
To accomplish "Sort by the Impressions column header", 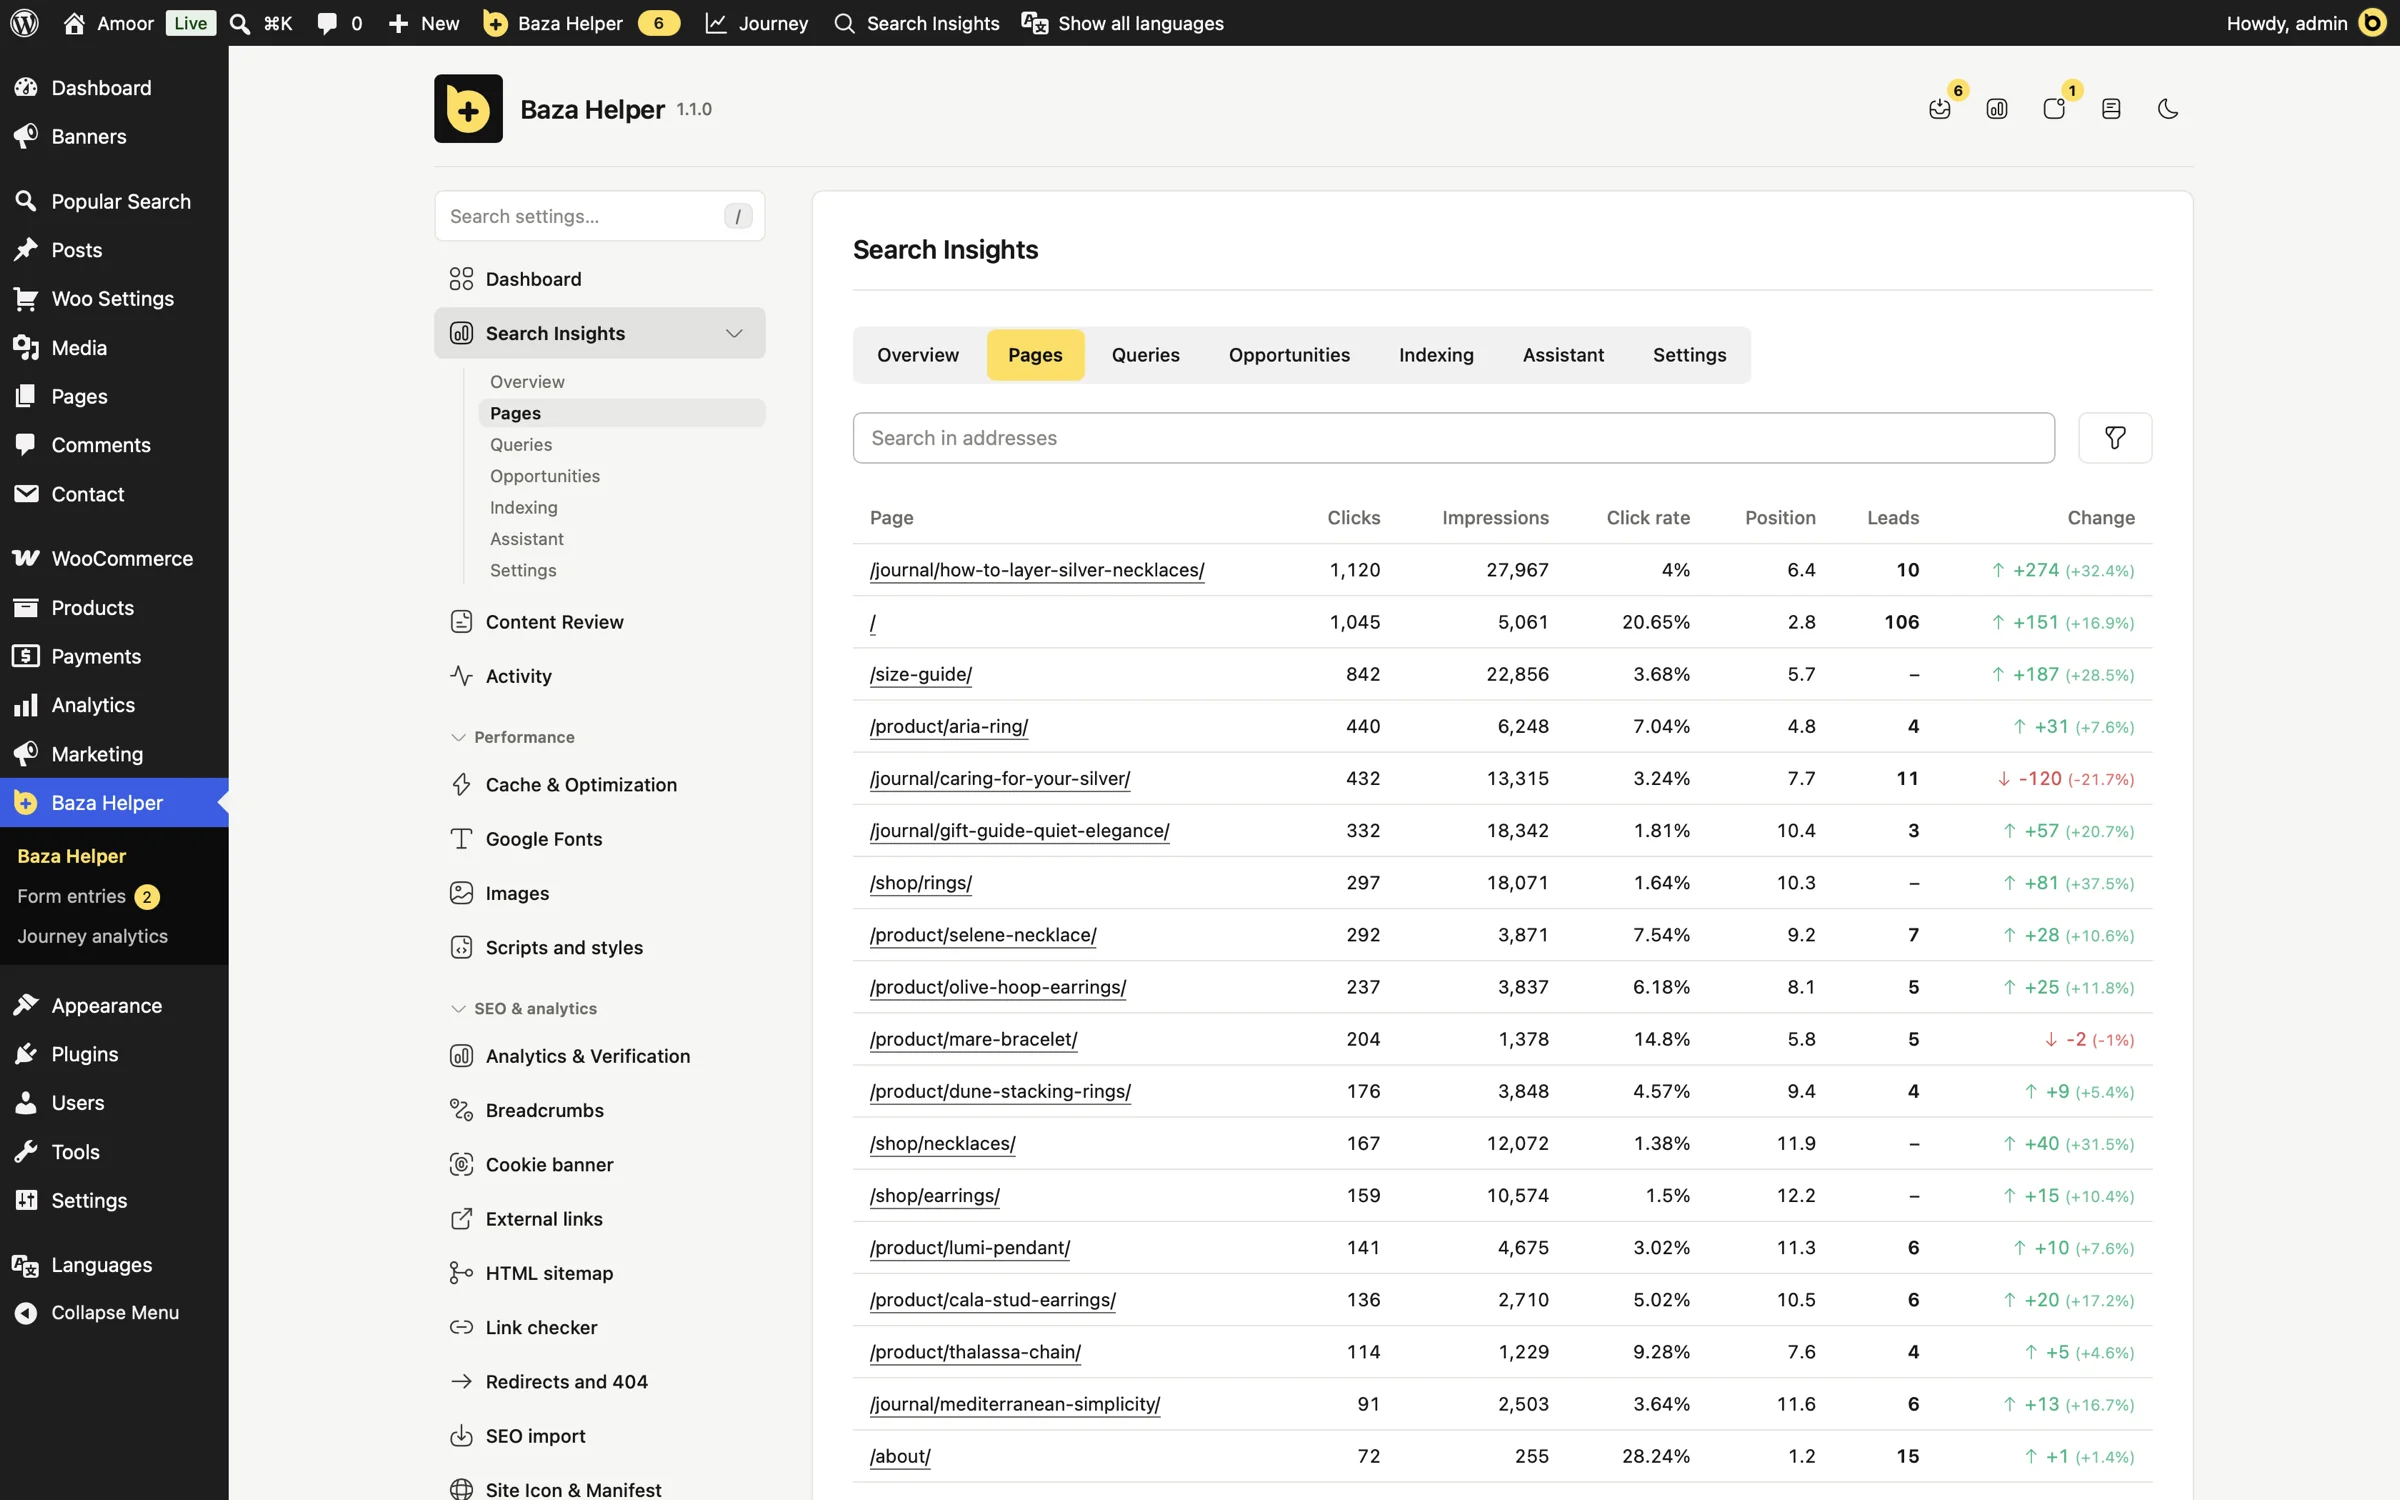I will [x=1495, y=517].
